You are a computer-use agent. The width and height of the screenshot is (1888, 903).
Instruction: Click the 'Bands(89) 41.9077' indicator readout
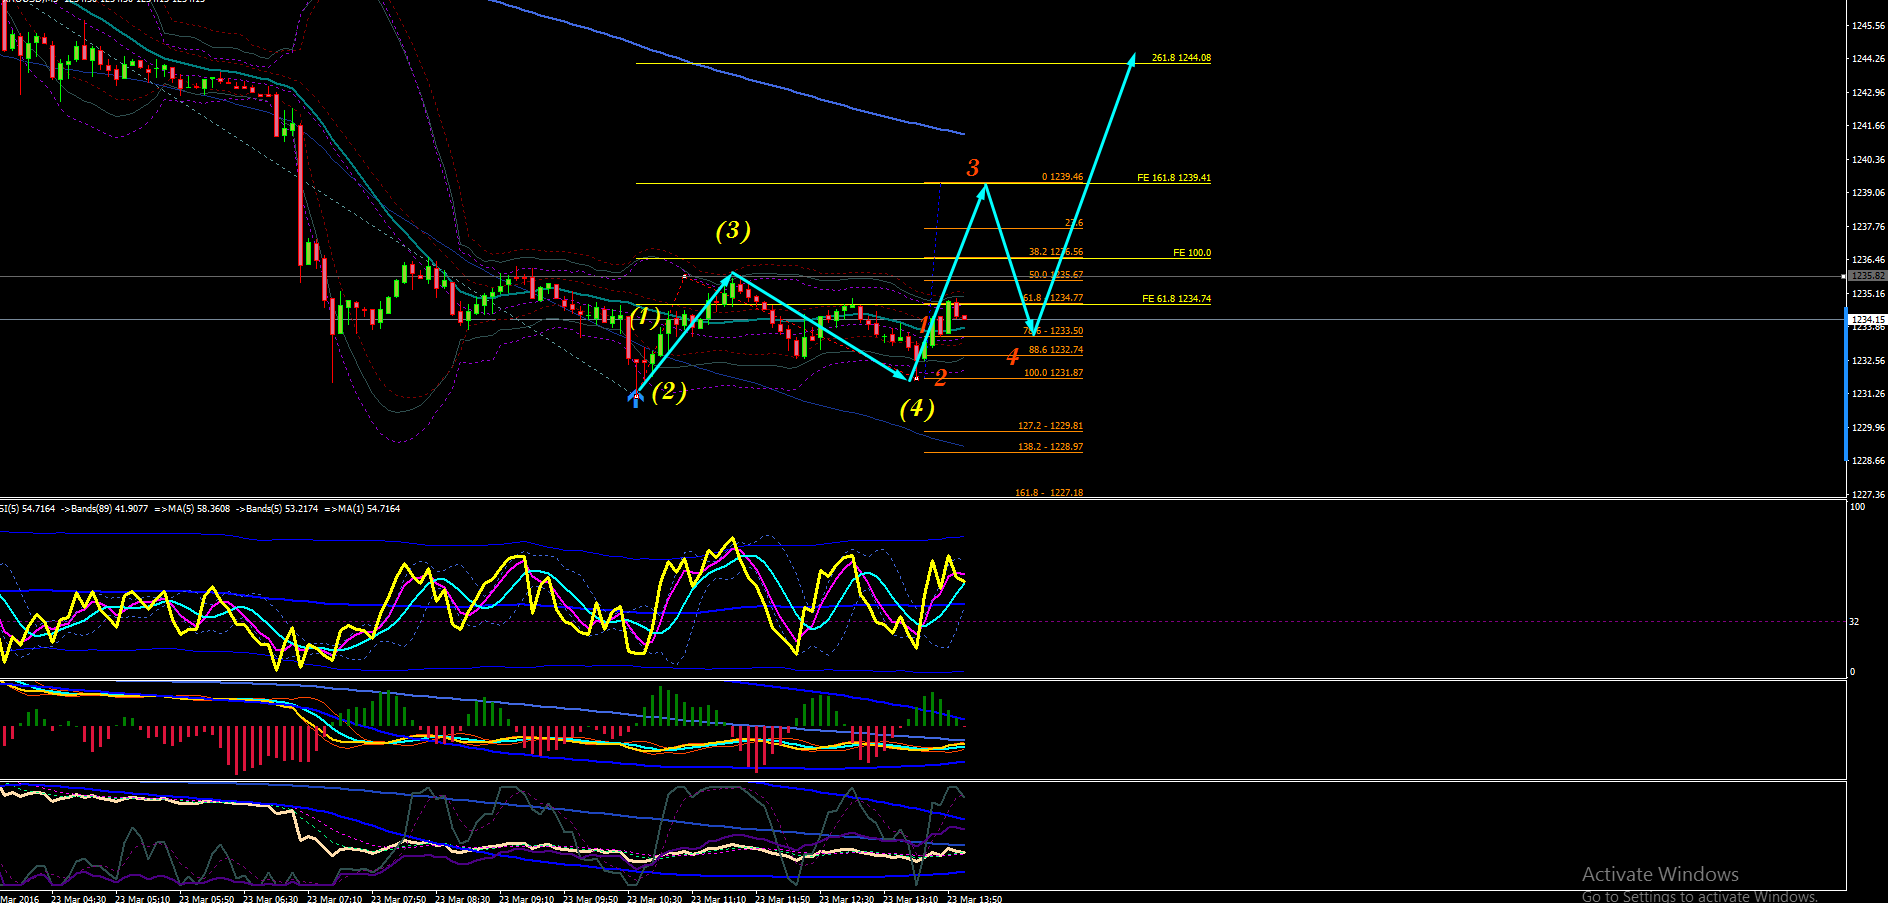pyautogui.click(x=109, y=509)
